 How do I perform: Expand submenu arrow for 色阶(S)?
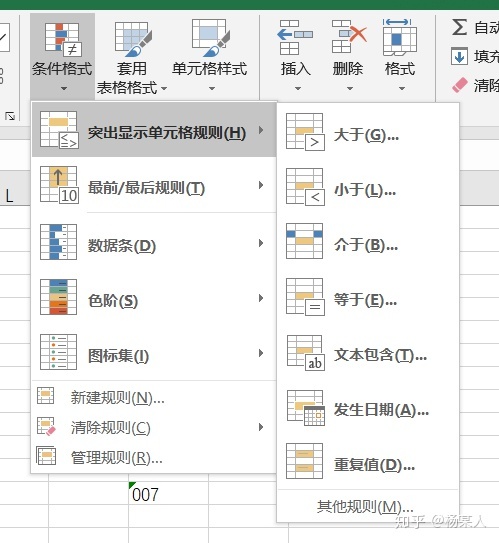[261, 298]
